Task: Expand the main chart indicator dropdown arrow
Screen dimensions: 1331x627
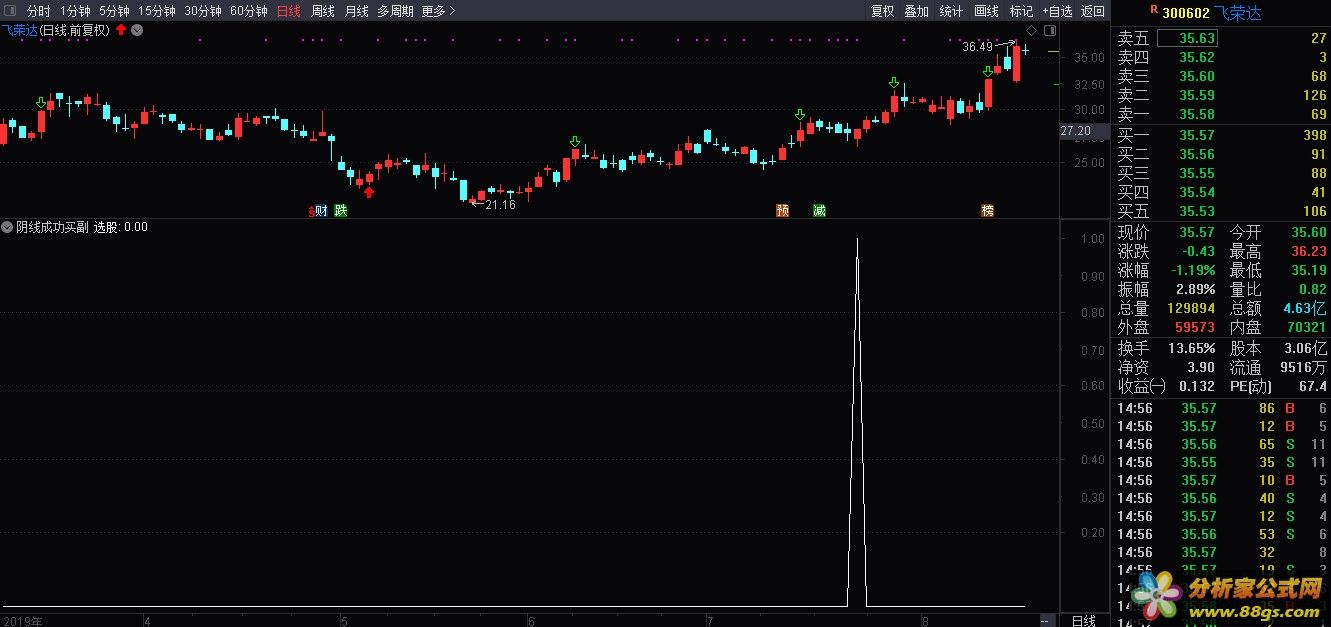Action: point(137,30)
